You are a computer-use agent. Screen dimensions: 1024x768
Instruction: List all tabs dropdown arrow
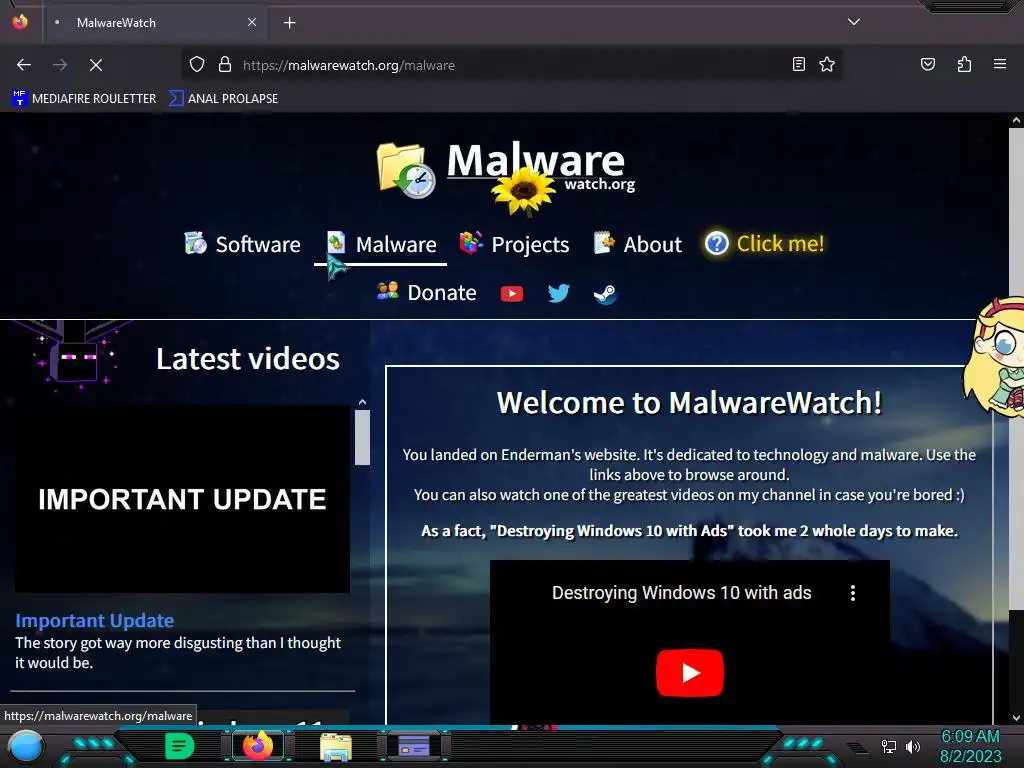853,22
